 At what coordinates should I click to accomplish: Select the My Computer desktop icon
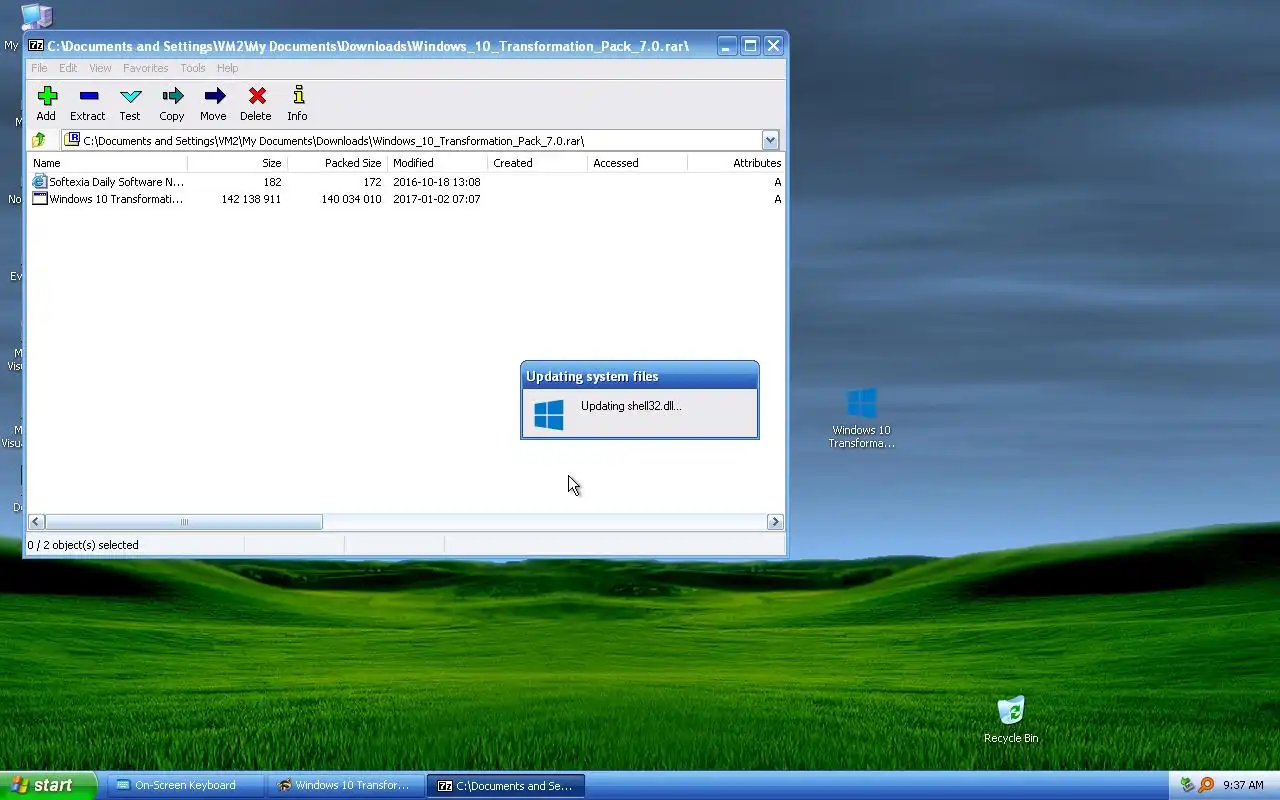click(x=37, y=15)
